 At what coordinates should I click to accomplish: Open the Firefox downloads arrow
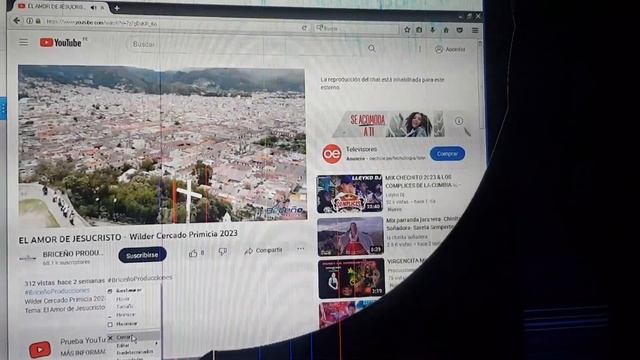tap(433, 30)
